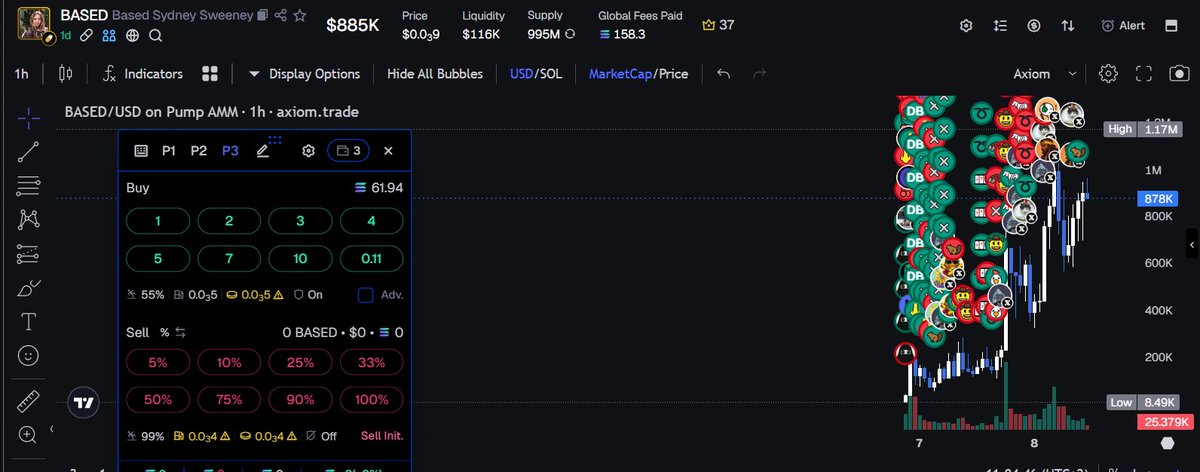The height and width of the screenshot is (472, 1200).
Task: Open the chart layout grid icon
Action: (210, 73)
